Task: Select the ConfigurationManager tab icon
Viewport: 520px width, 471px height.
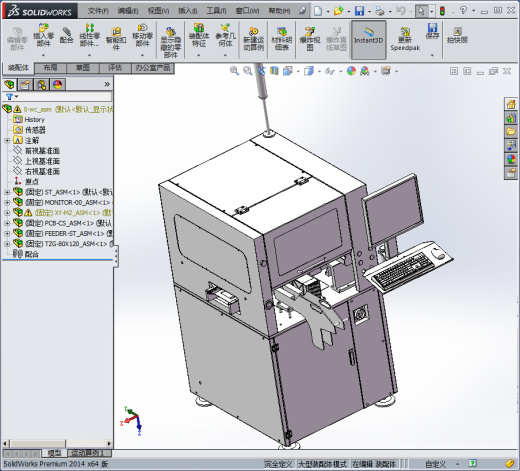Action: (41, 85)
